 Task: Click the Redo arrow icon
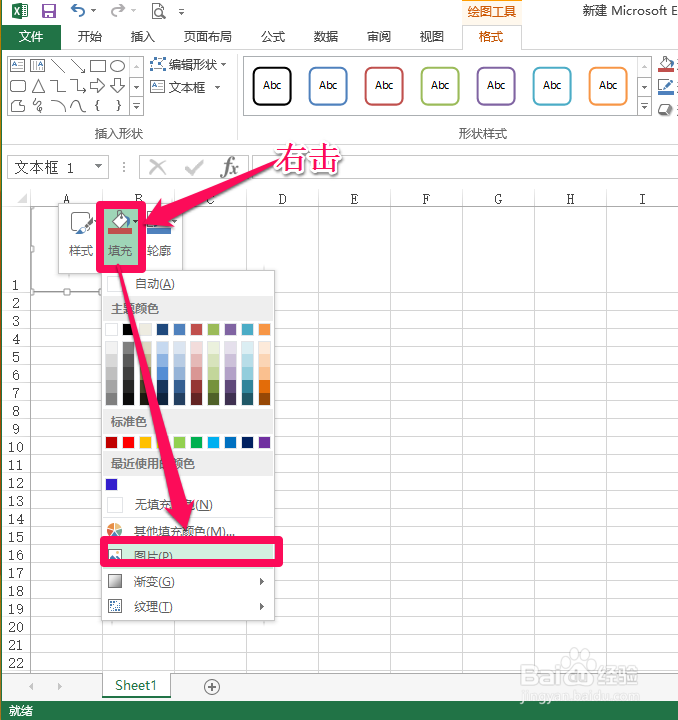(118, 10)
